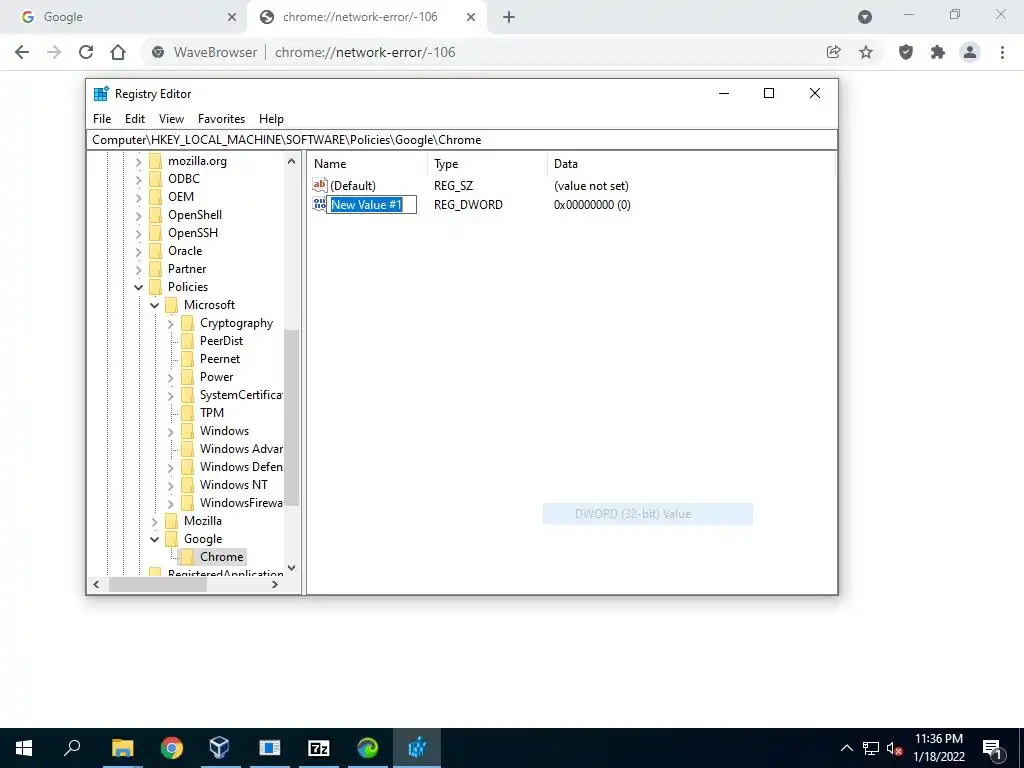Click the tree horizontal scroll right arrow
This screenshot has width=1024, height=768.
click(275, 584)
